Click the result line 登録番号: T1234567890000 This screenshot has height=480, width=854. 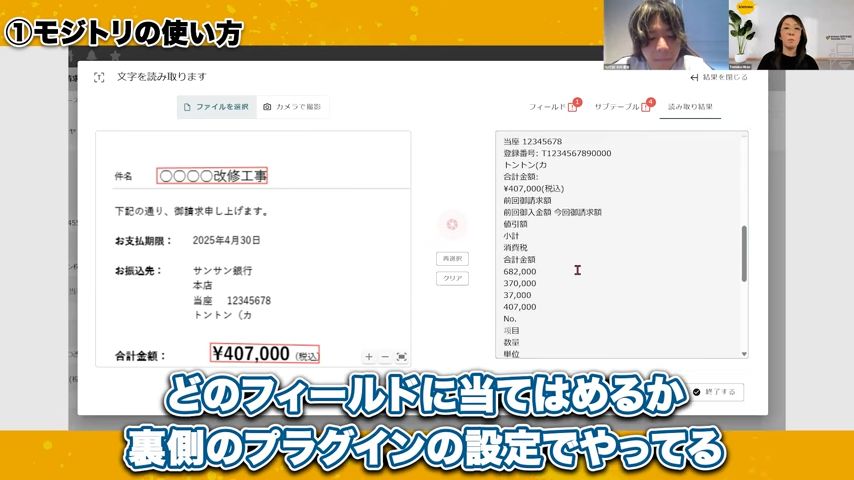click(557, 154)
